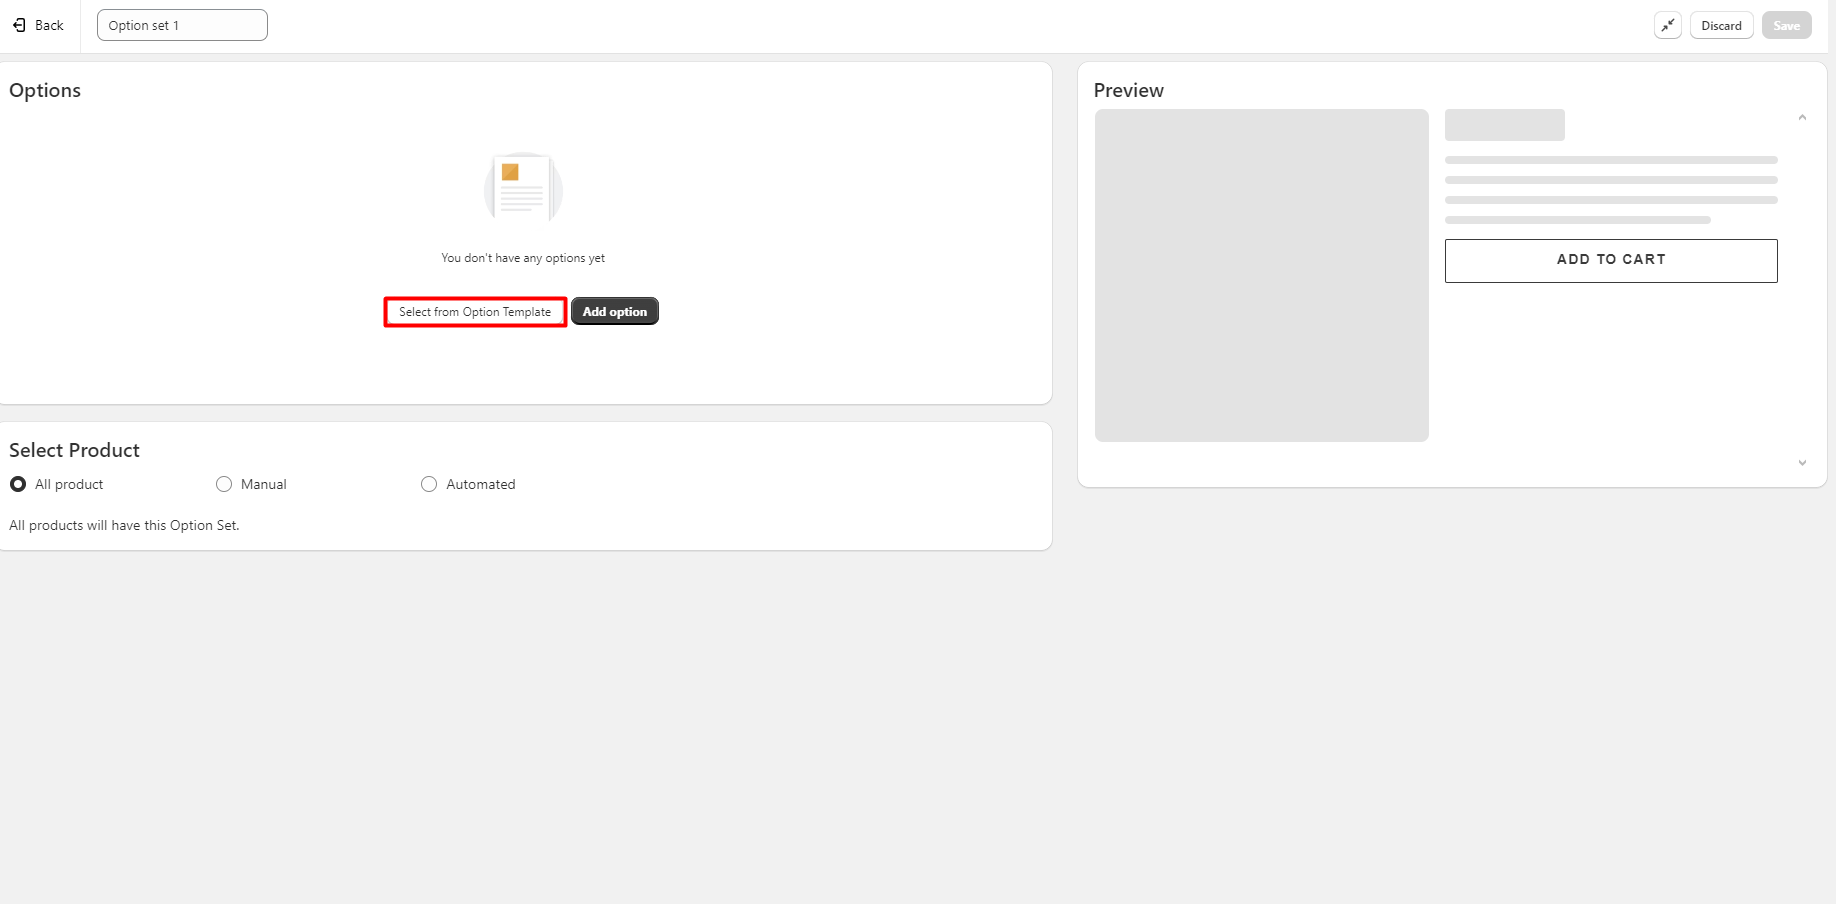Click the preview product image placeholder

1261,275
